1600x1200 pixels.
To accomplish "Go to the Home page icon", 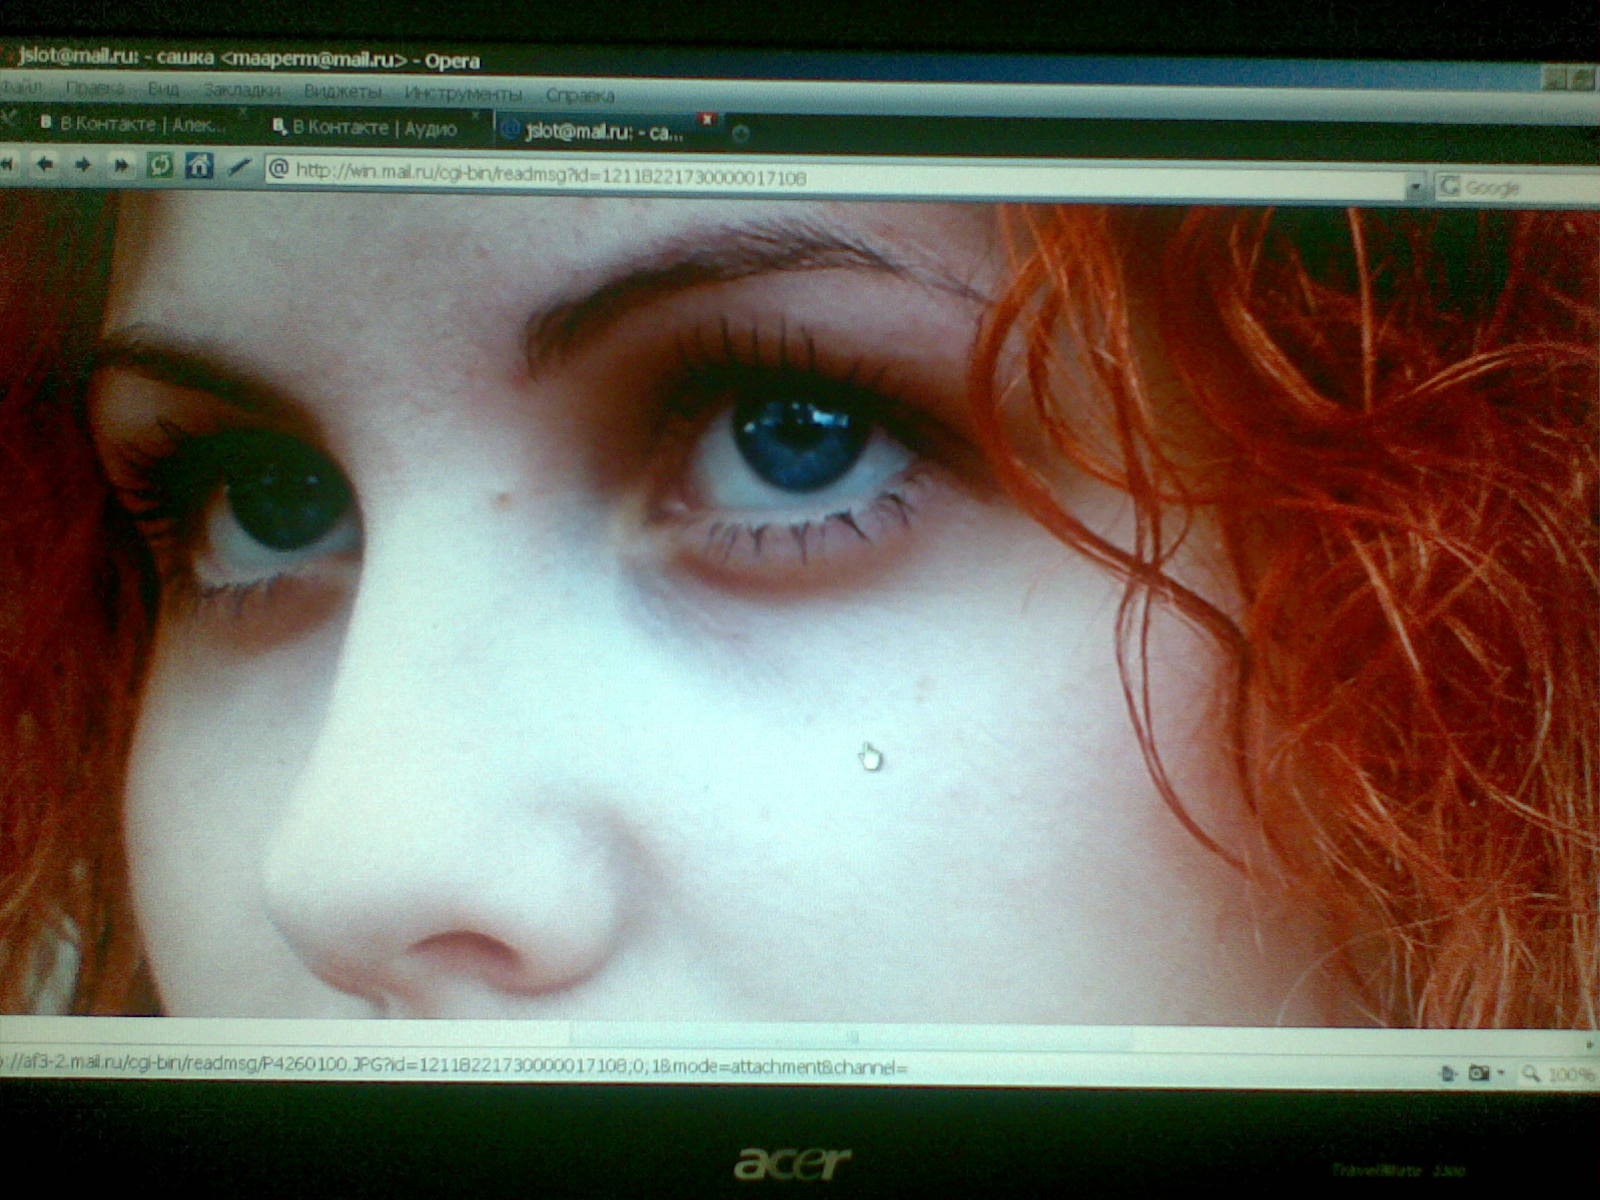I will pos(199,166).
